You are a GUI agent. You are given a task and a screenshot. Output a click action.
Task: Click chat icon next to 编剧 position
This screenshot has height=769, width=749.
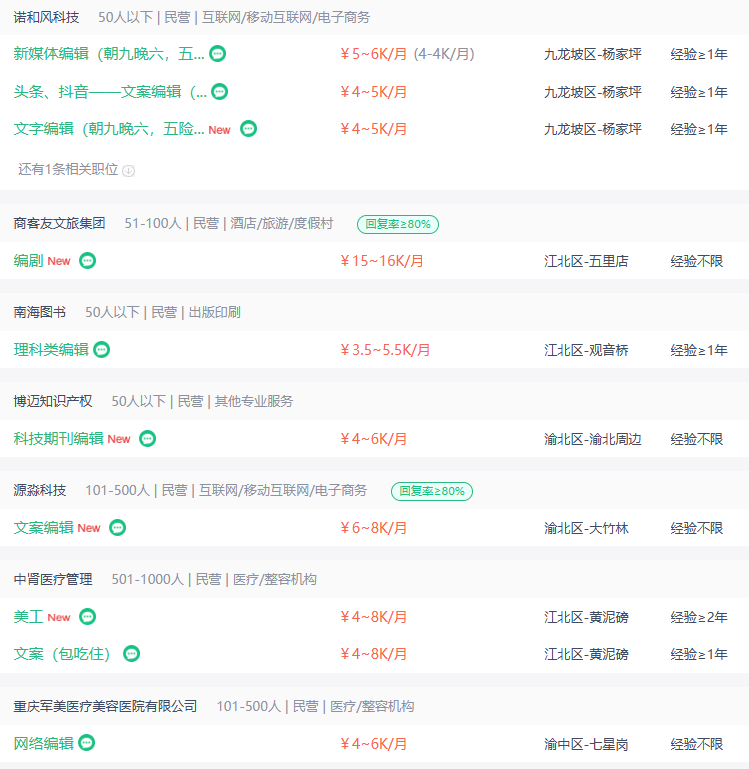pos(88,260)
